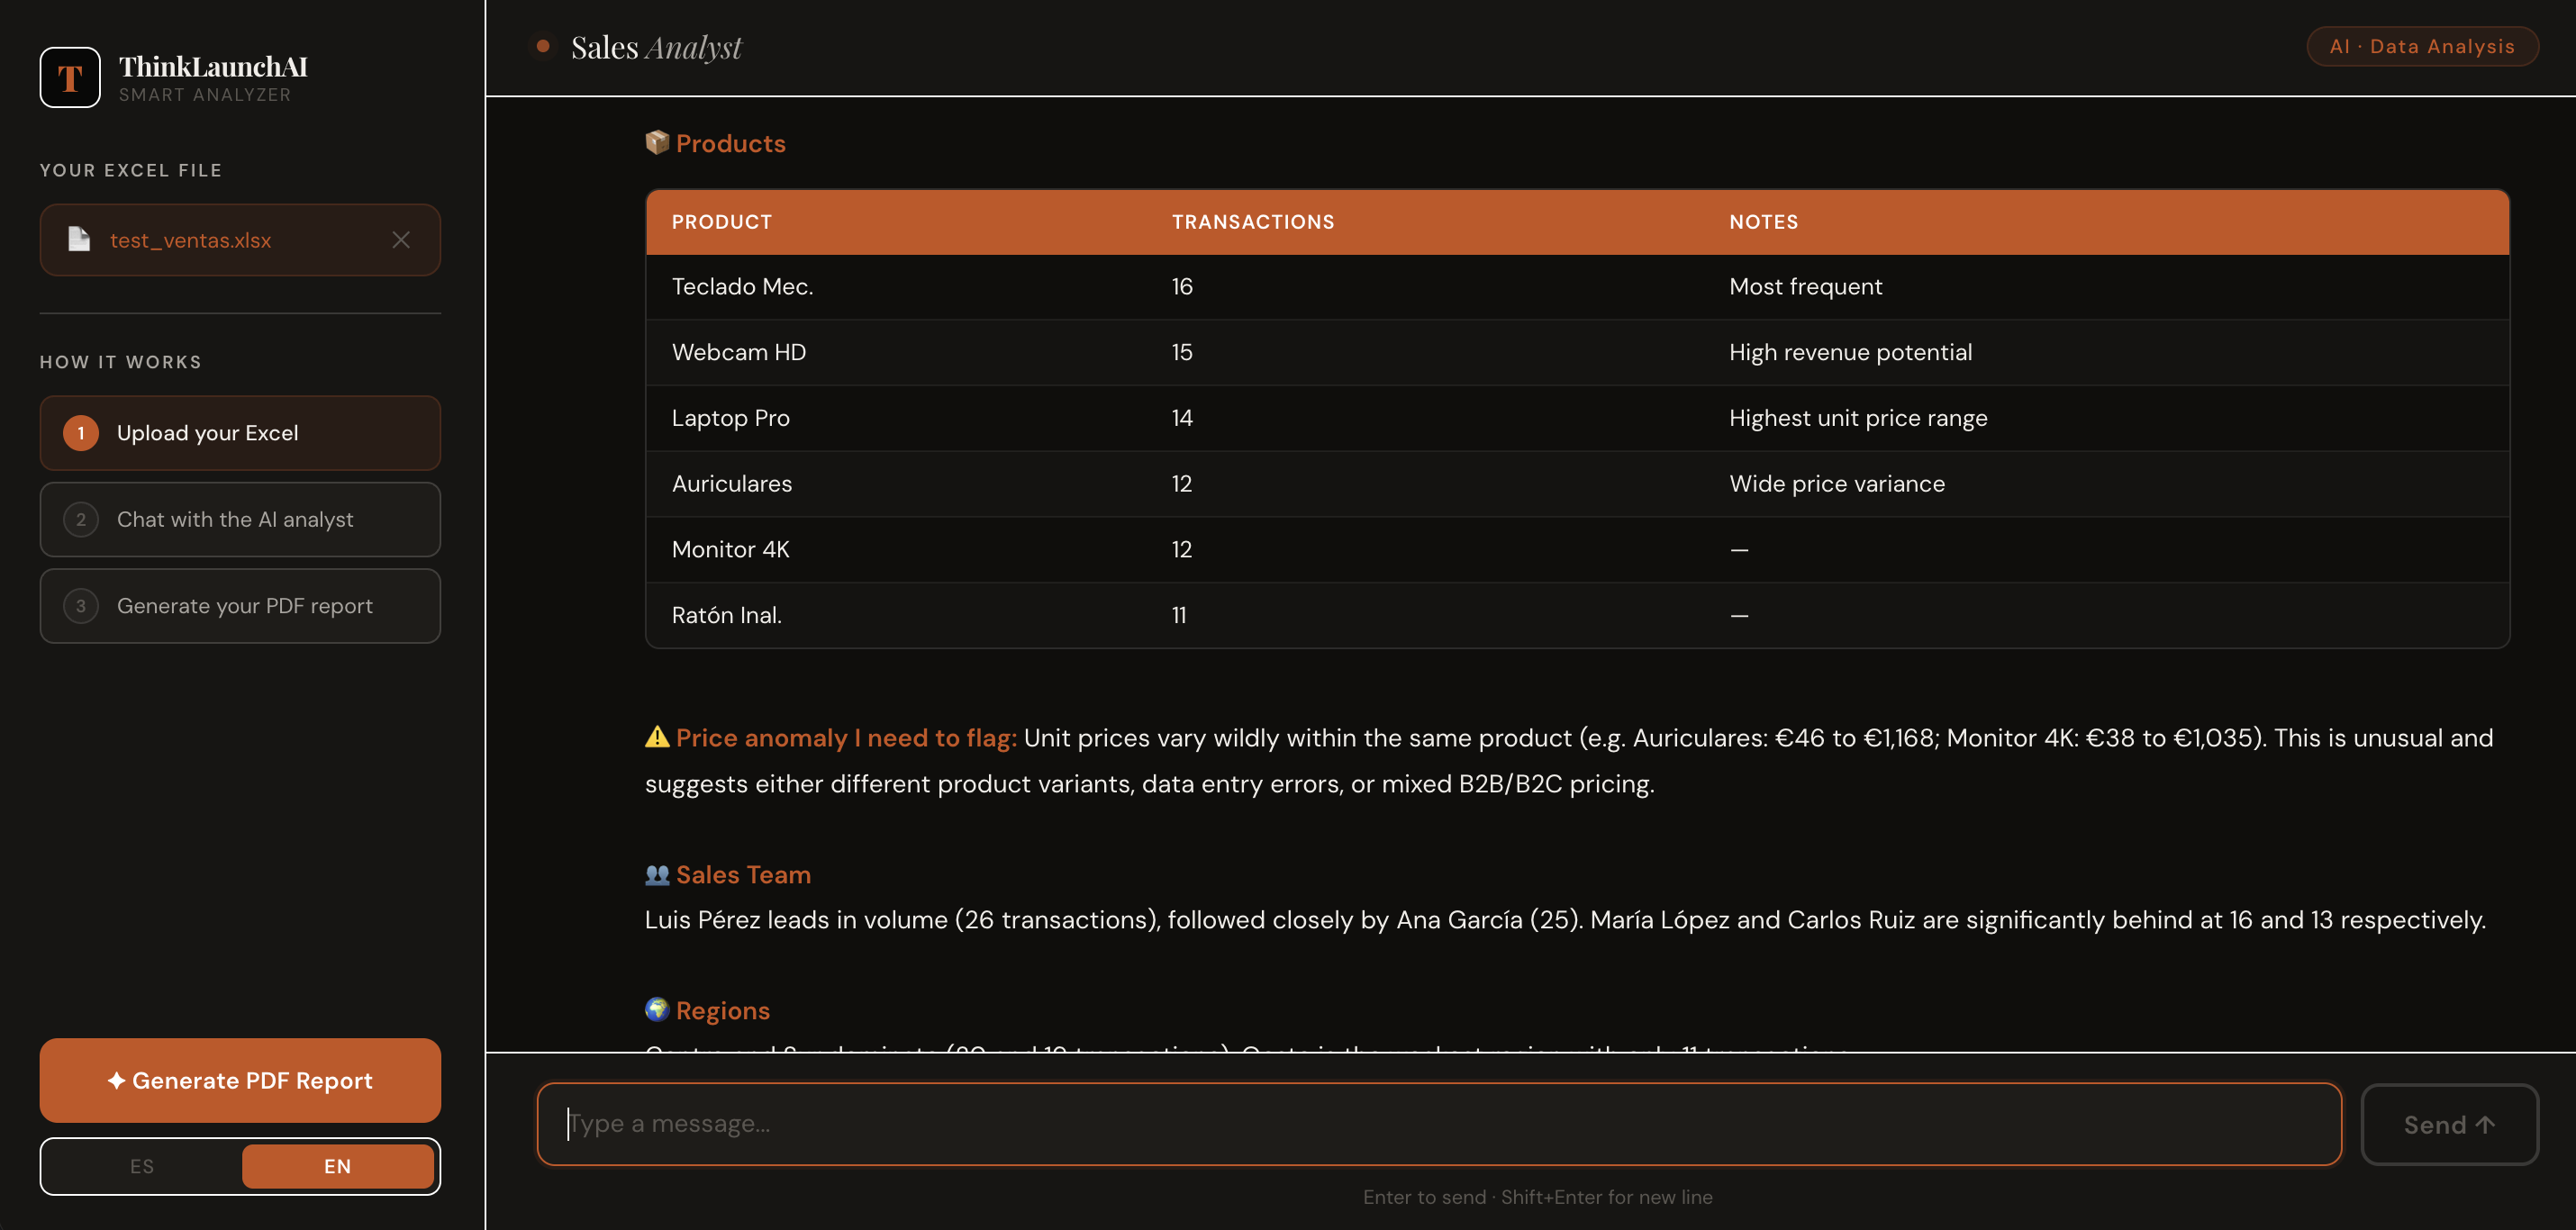
Task: Remove the uploaded test_ventas.xlsx file
Action: pyautogui.click(x=401, y=239)
